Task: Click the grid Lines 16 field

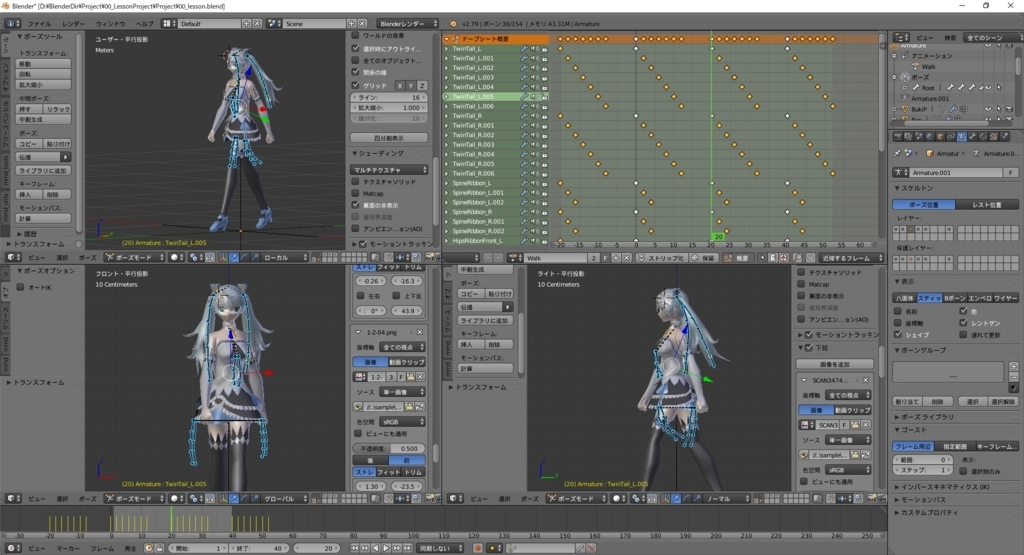Action: point(389,97)
